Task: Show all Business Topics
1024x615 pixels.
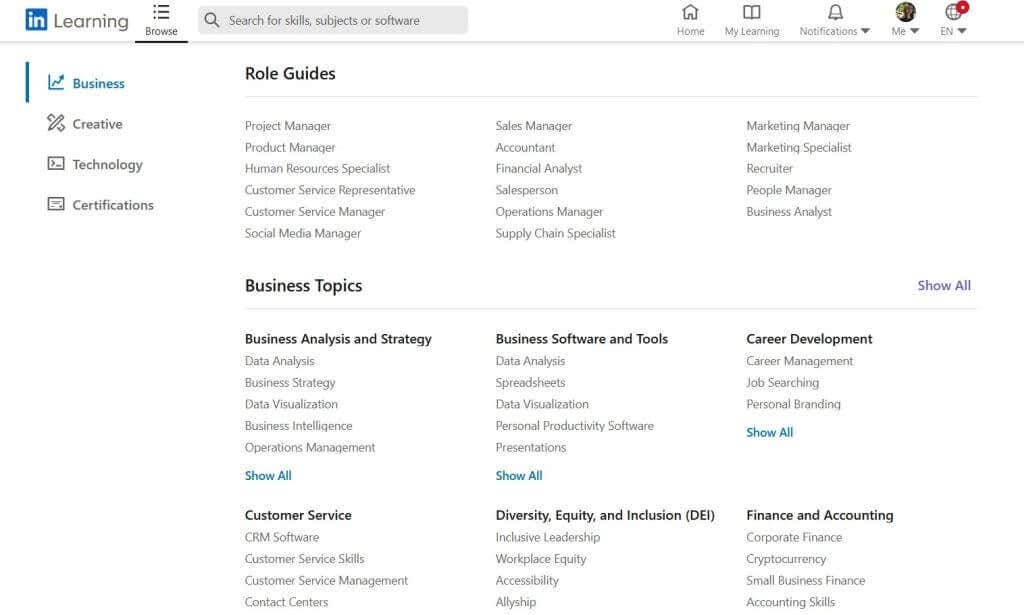Action: tap(944, 285)
